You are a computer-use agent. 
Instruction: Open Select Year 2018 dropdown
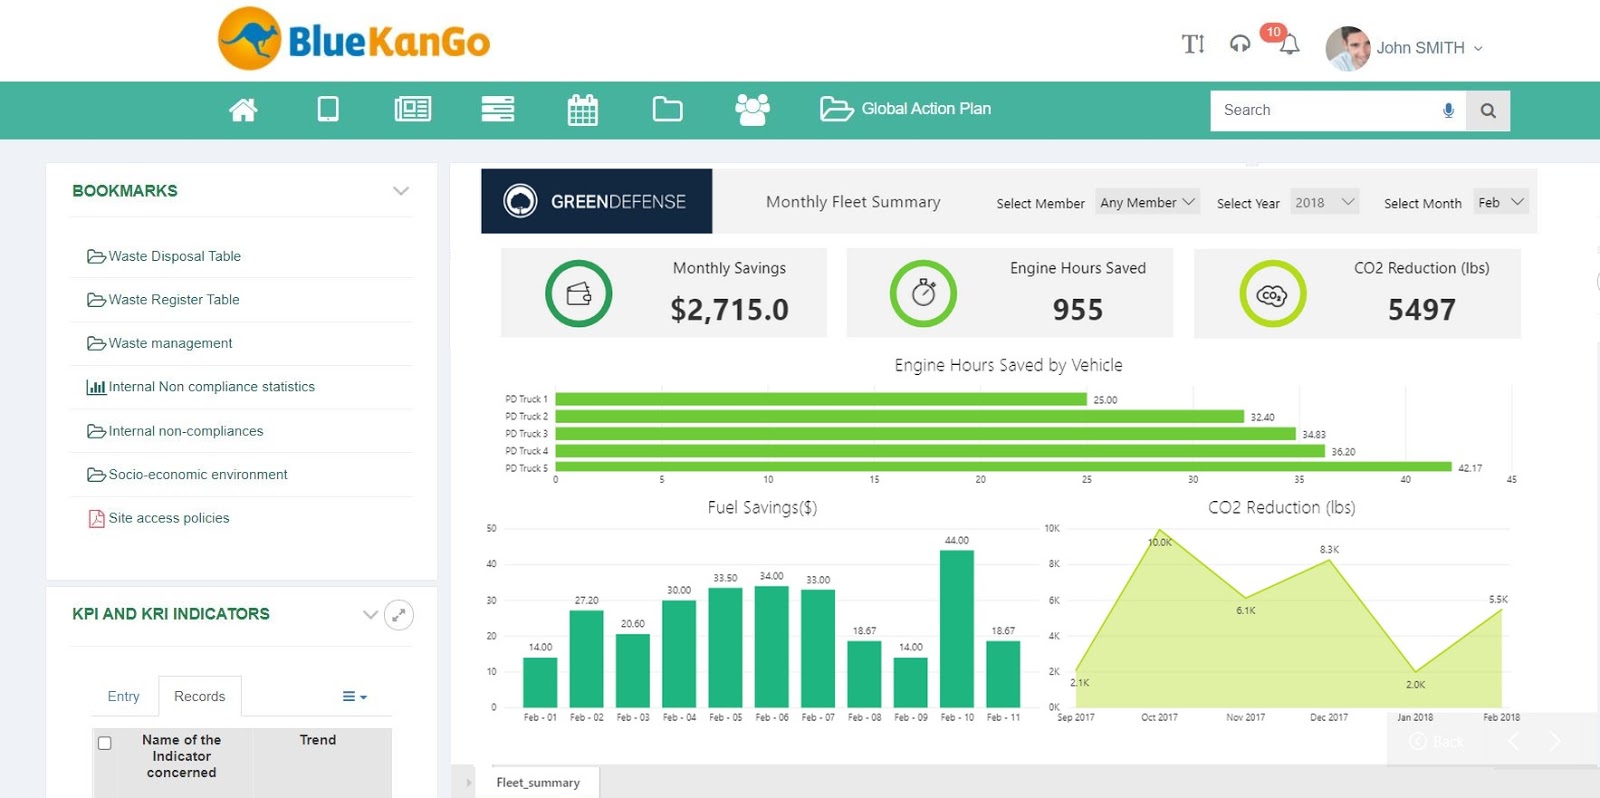pos(1325,202)
